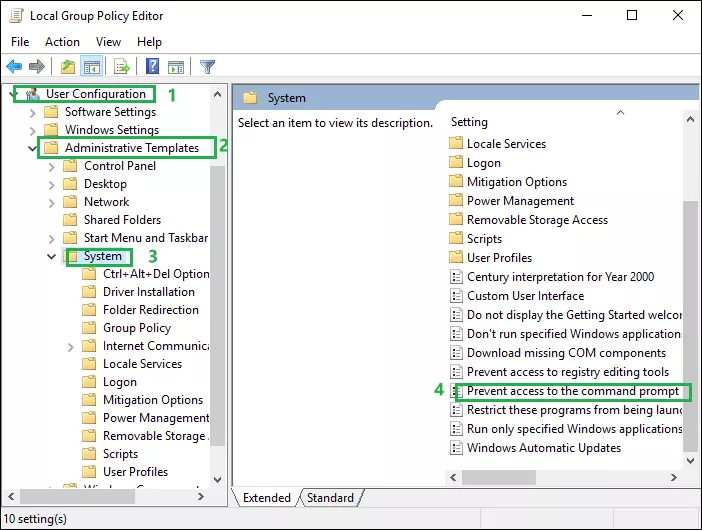Expand the Software Settings node

(32, 112)
